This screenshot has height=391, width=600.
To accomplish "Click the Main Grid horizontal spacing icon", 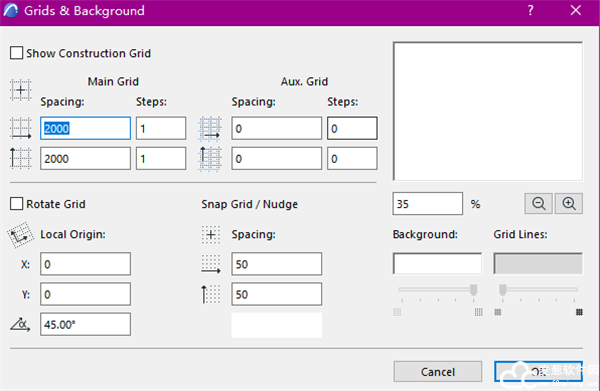I will pos(20,128).
